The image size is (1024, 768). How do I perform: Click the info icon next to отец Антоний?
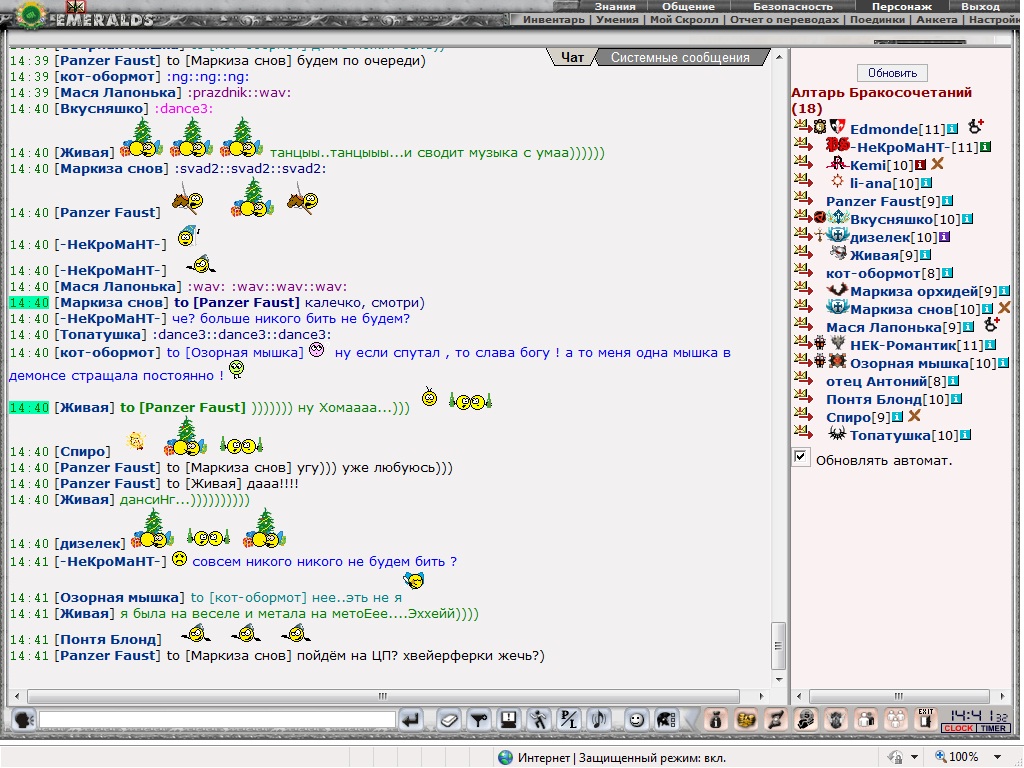(953, 381)
